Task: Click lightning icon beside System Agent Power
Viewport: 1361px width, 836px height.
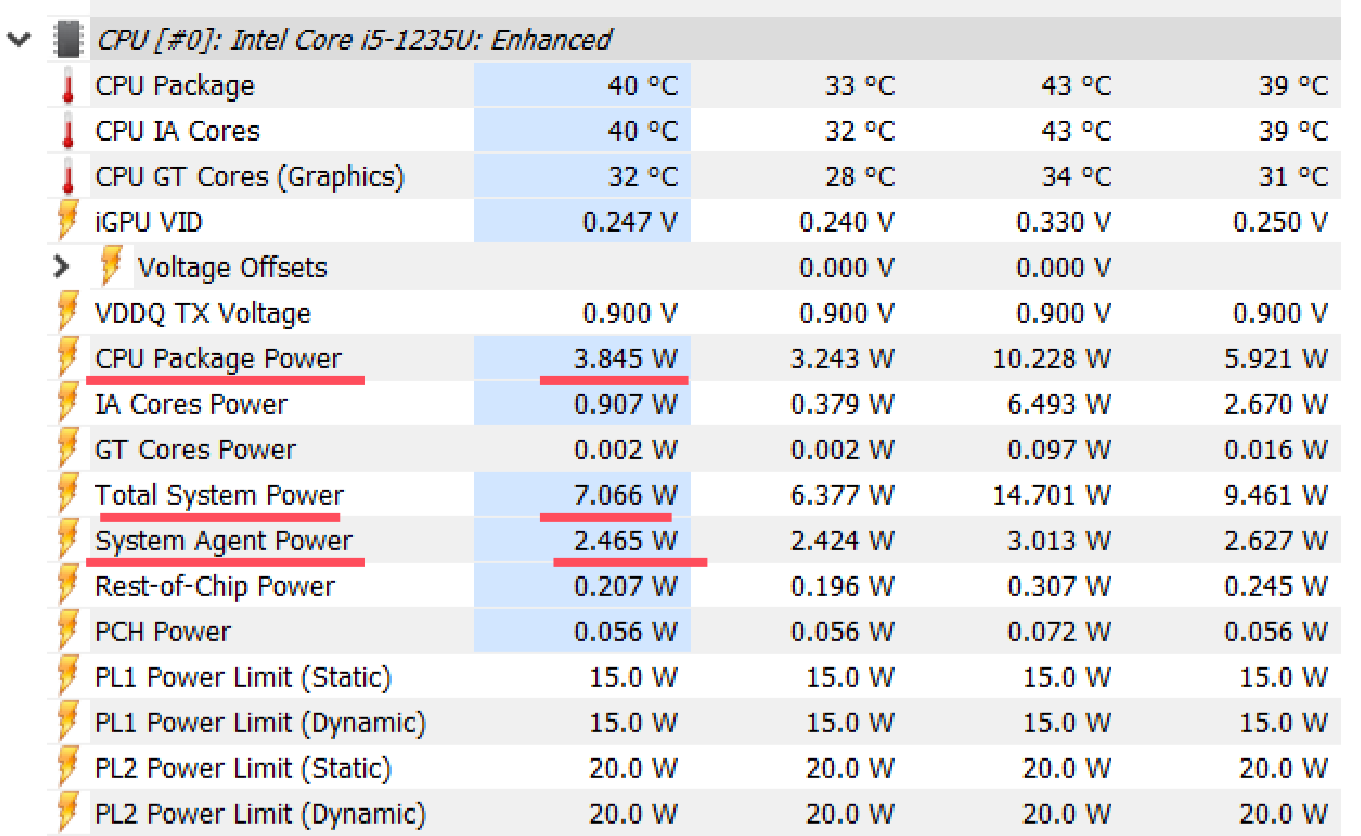Action: click(68, 540)
